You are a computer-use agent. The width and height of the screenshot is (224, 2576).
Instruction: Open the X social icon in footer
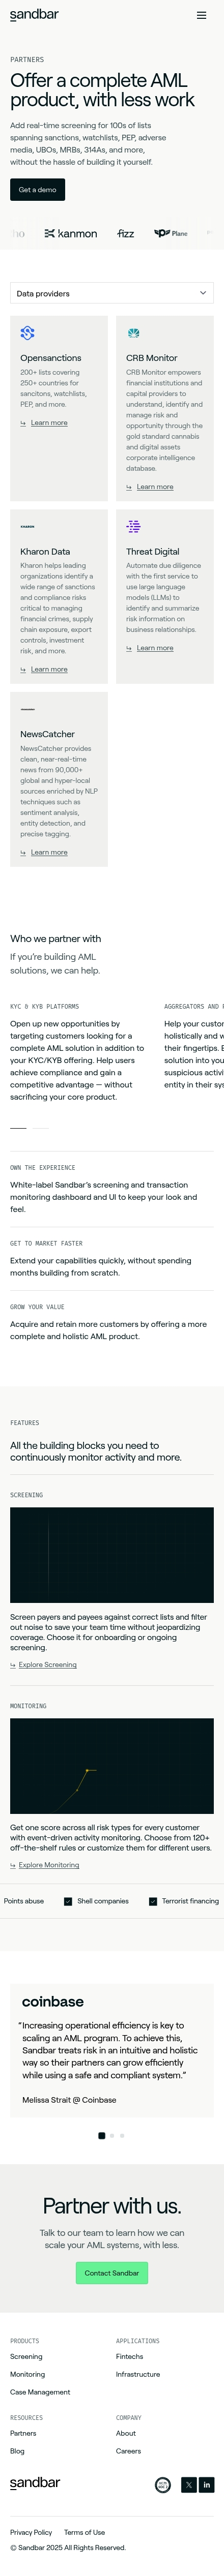click(x=188, y=2485)
